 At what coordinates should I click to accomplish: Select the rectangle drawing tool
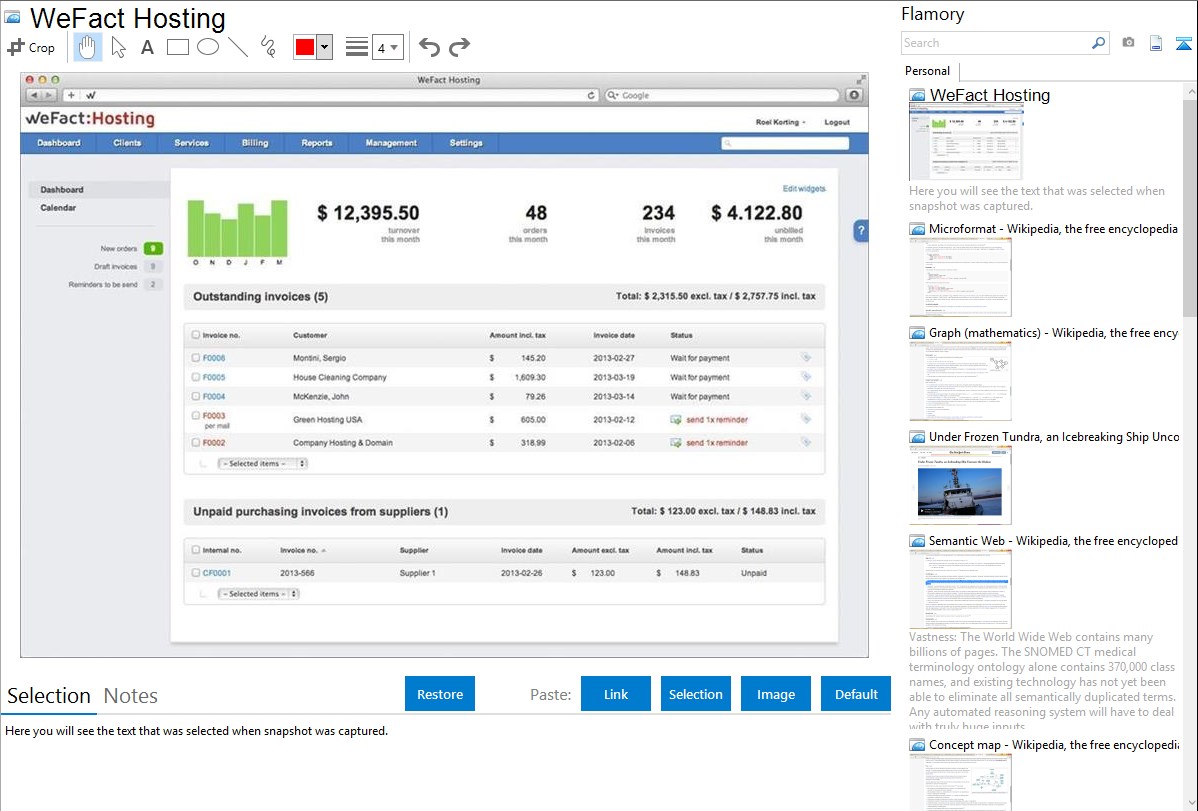177,47
